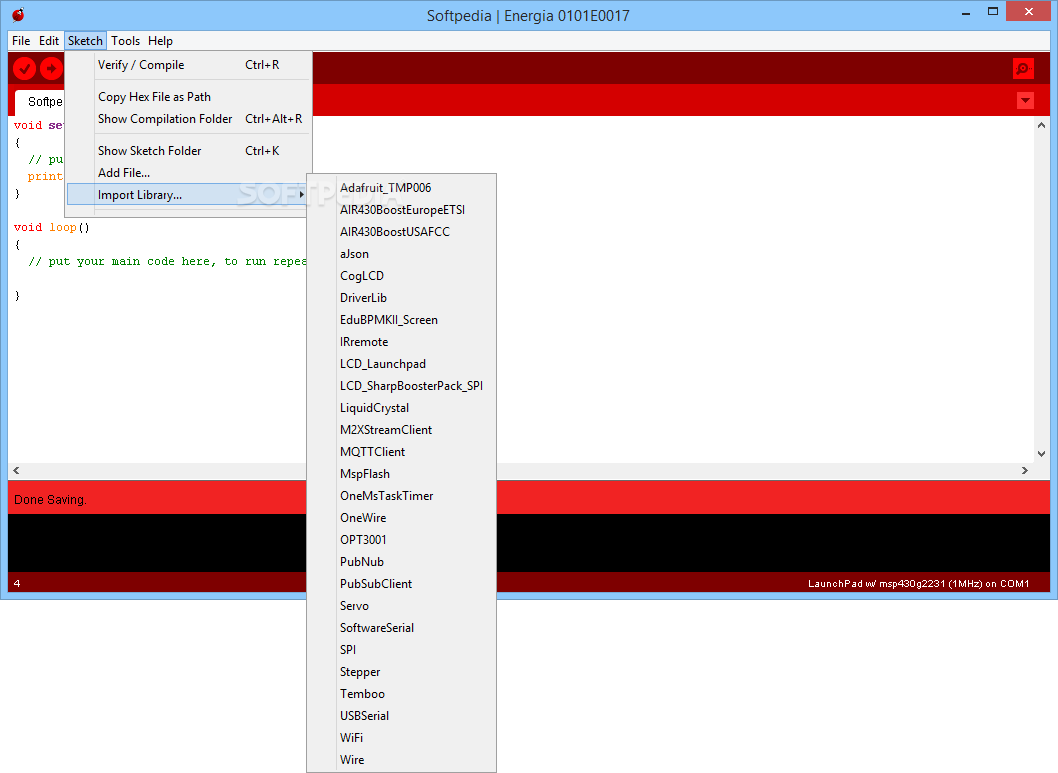The image size is (1058, 773).
Task: Import the LiquidCrystal library
Action: click(401, 407)
